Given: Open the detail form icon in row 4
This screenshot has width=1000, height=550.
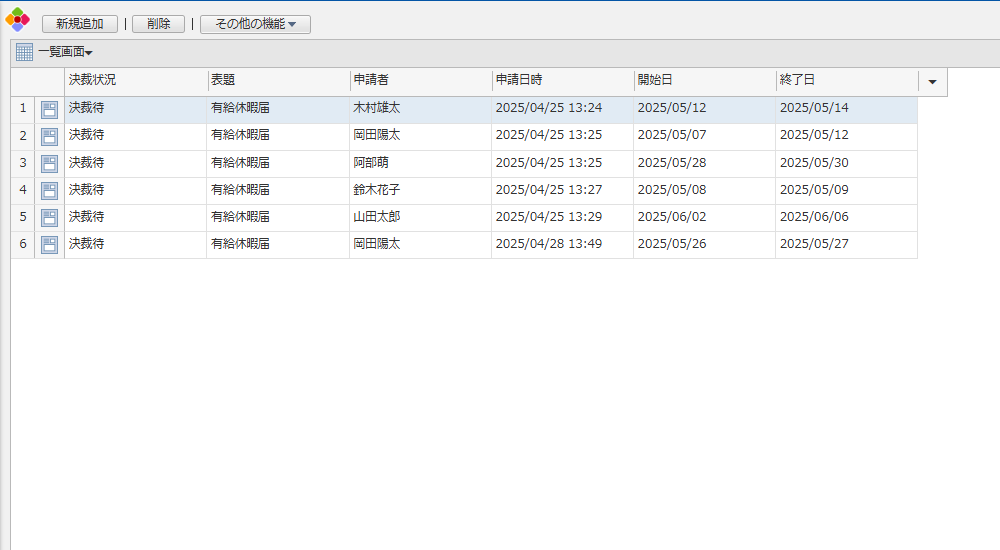Looking at the screenshot, I should (49, 190).
